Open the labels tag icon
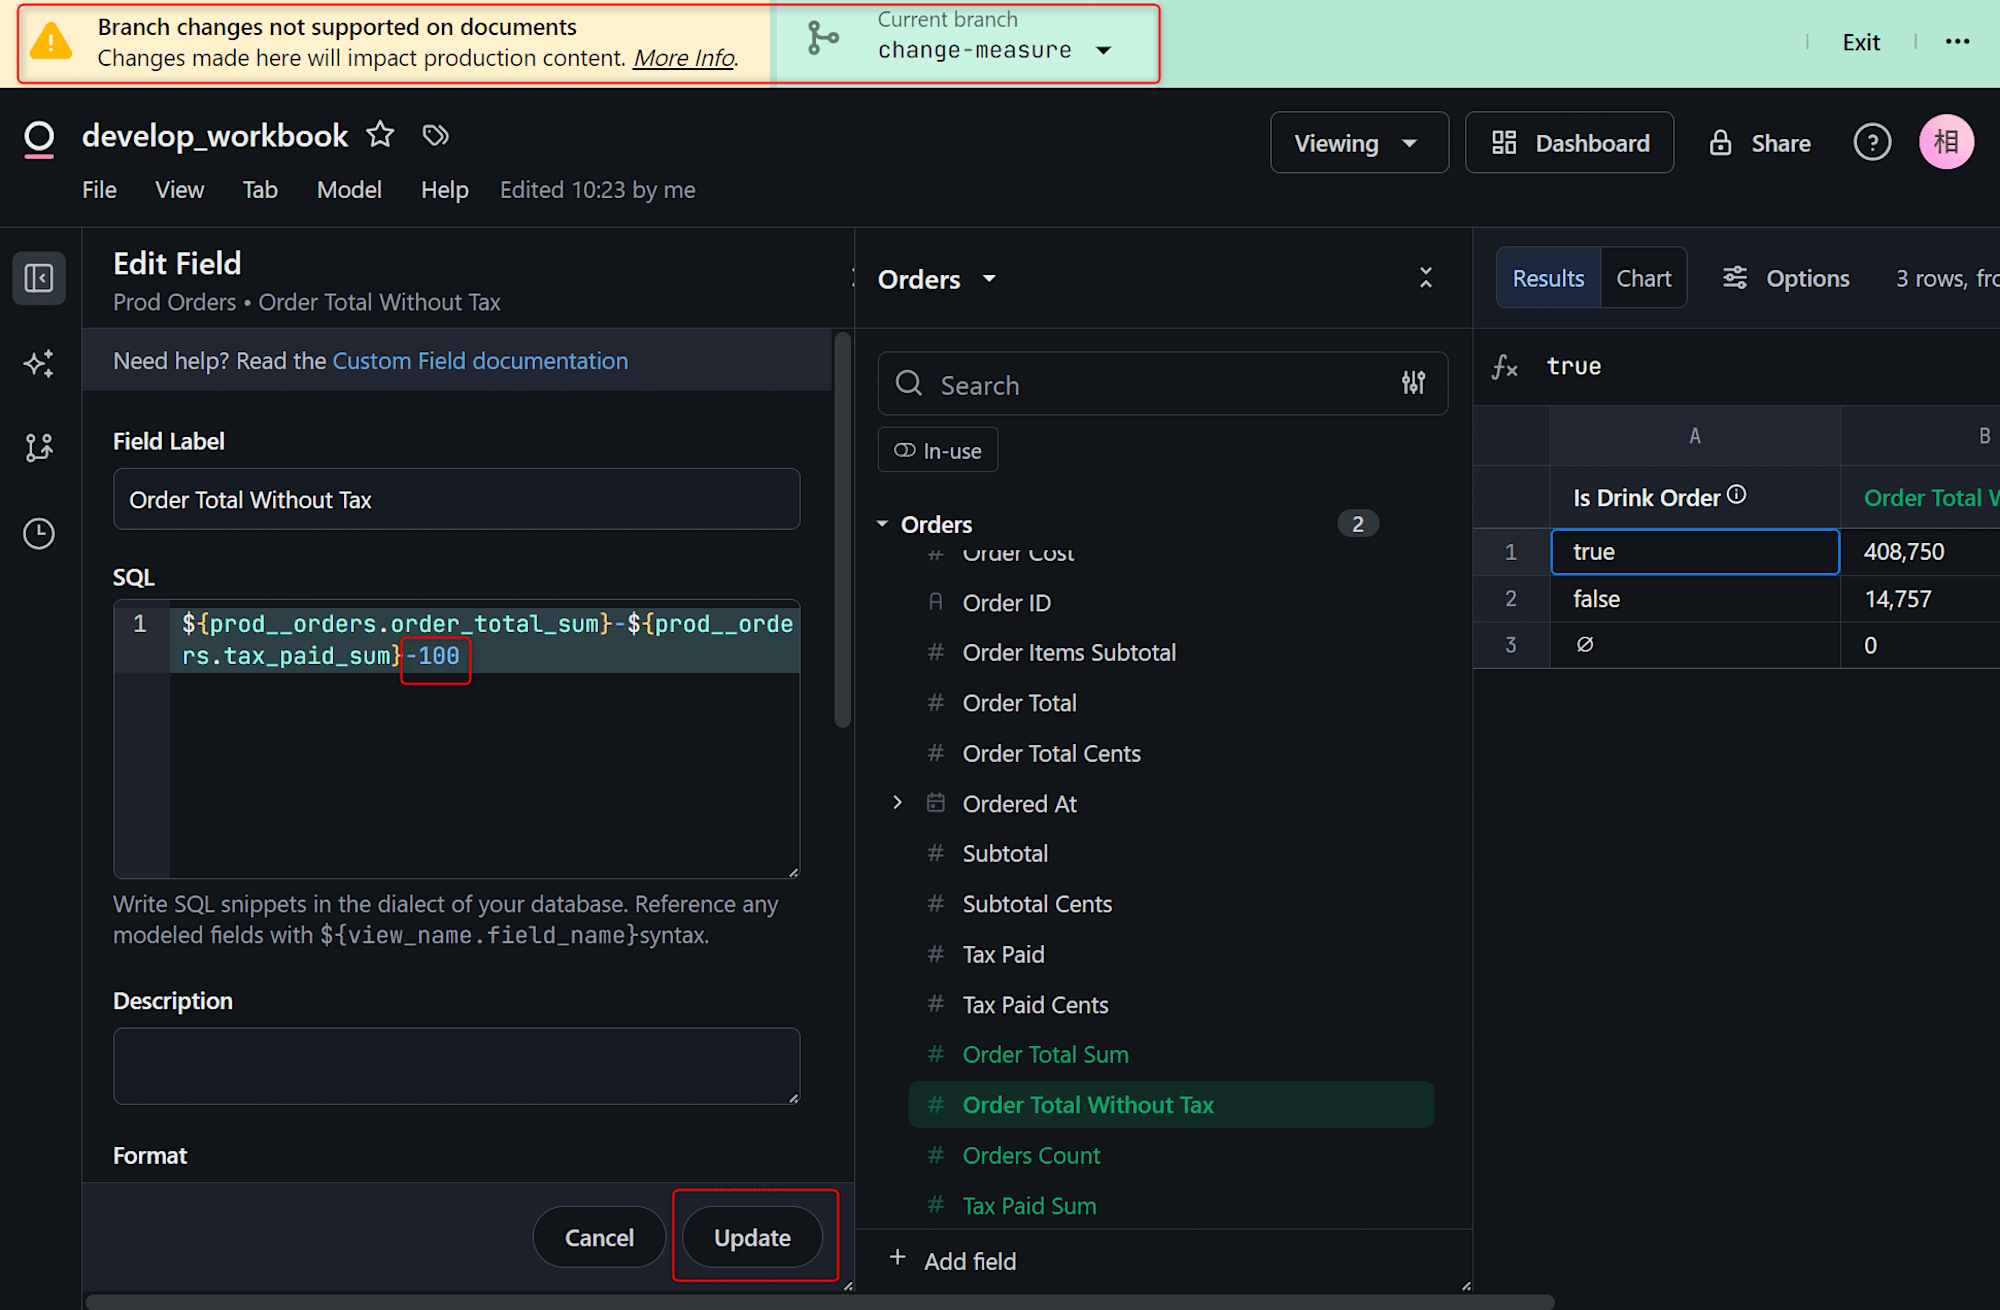Image resolution: width=2000 pixels, height=1310 pixels. tap(435, 135)
